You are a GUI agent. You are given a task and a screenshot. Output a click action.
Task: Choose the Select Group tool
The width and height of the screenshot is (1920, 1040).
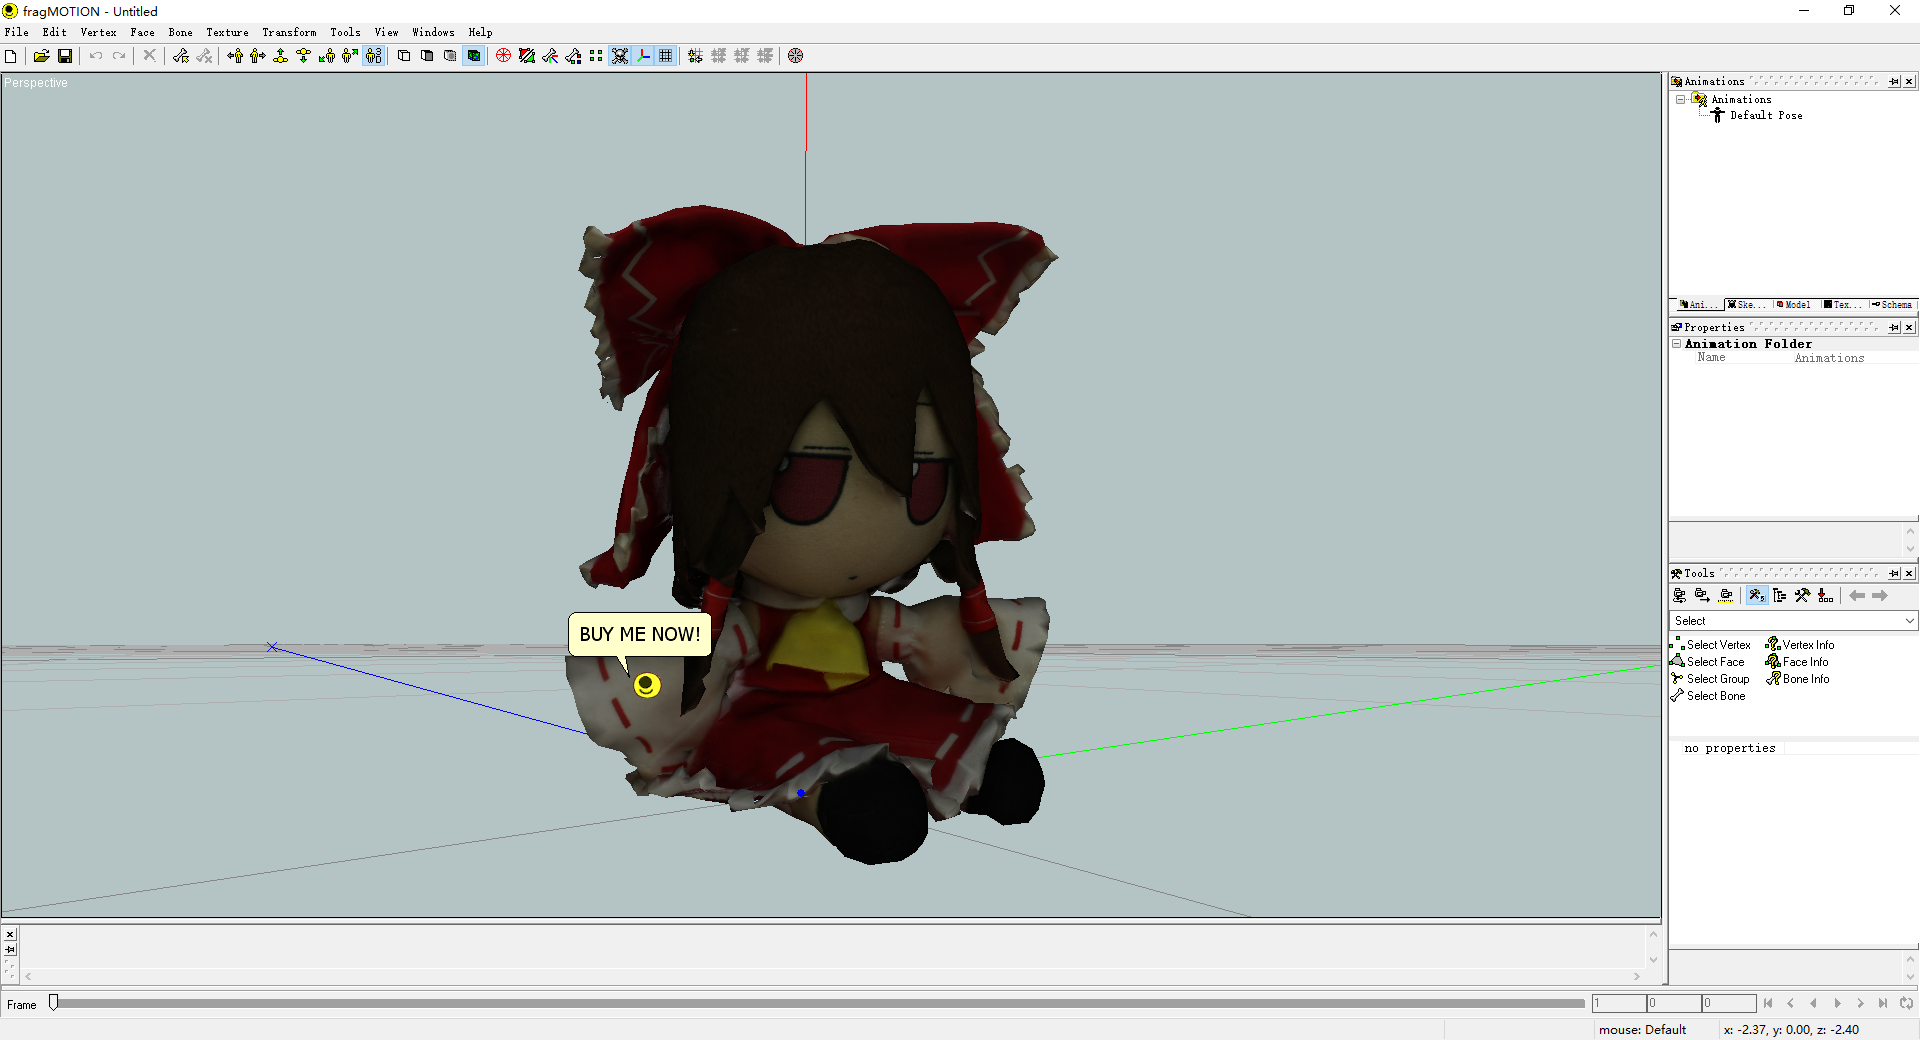click(1710, 679)
